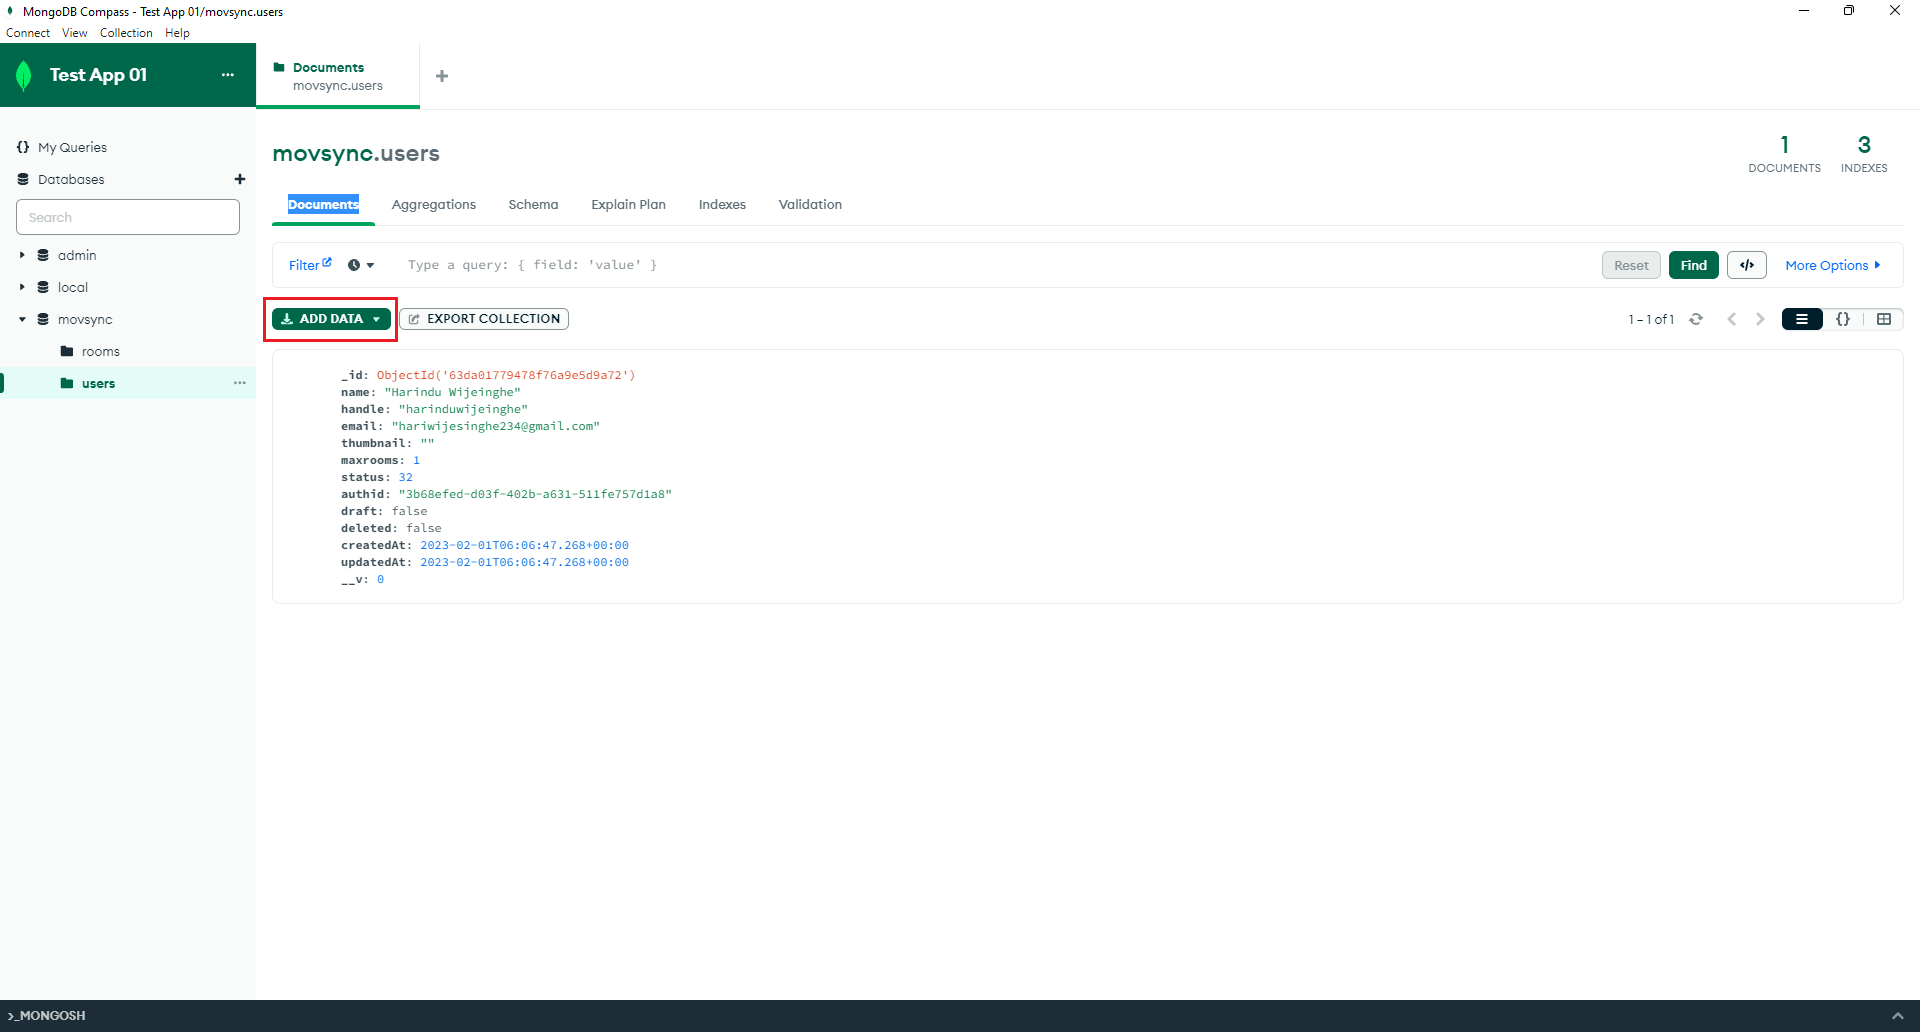The image size is (1920, 1032).
Task: Create a database with the plus icon
Action: click(x=240, y=179)
